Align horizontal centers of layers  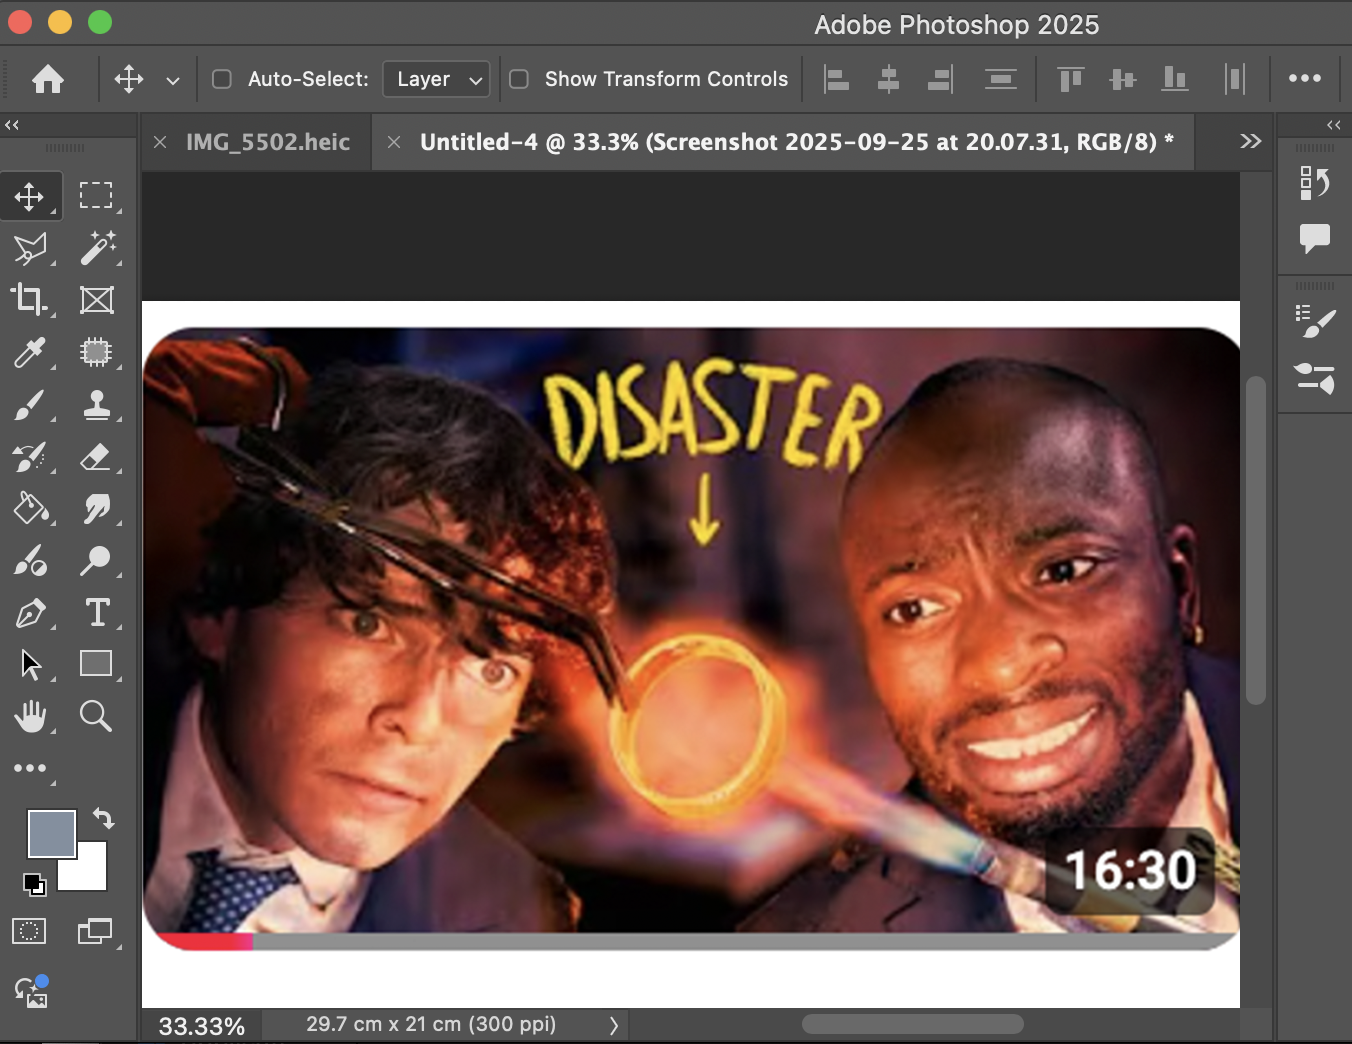click(x=888, y=79)
